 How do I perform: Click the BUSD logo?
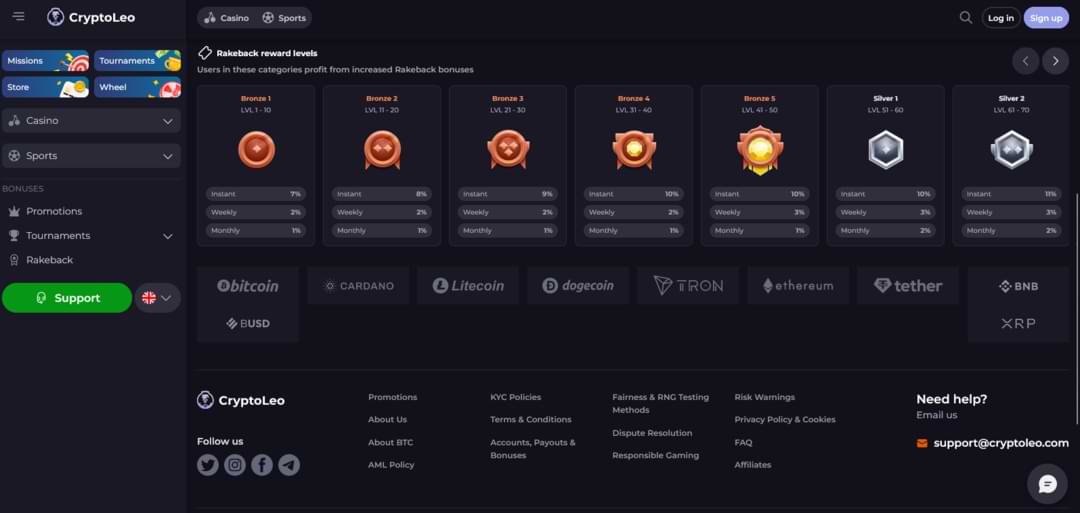coord(248,323)
